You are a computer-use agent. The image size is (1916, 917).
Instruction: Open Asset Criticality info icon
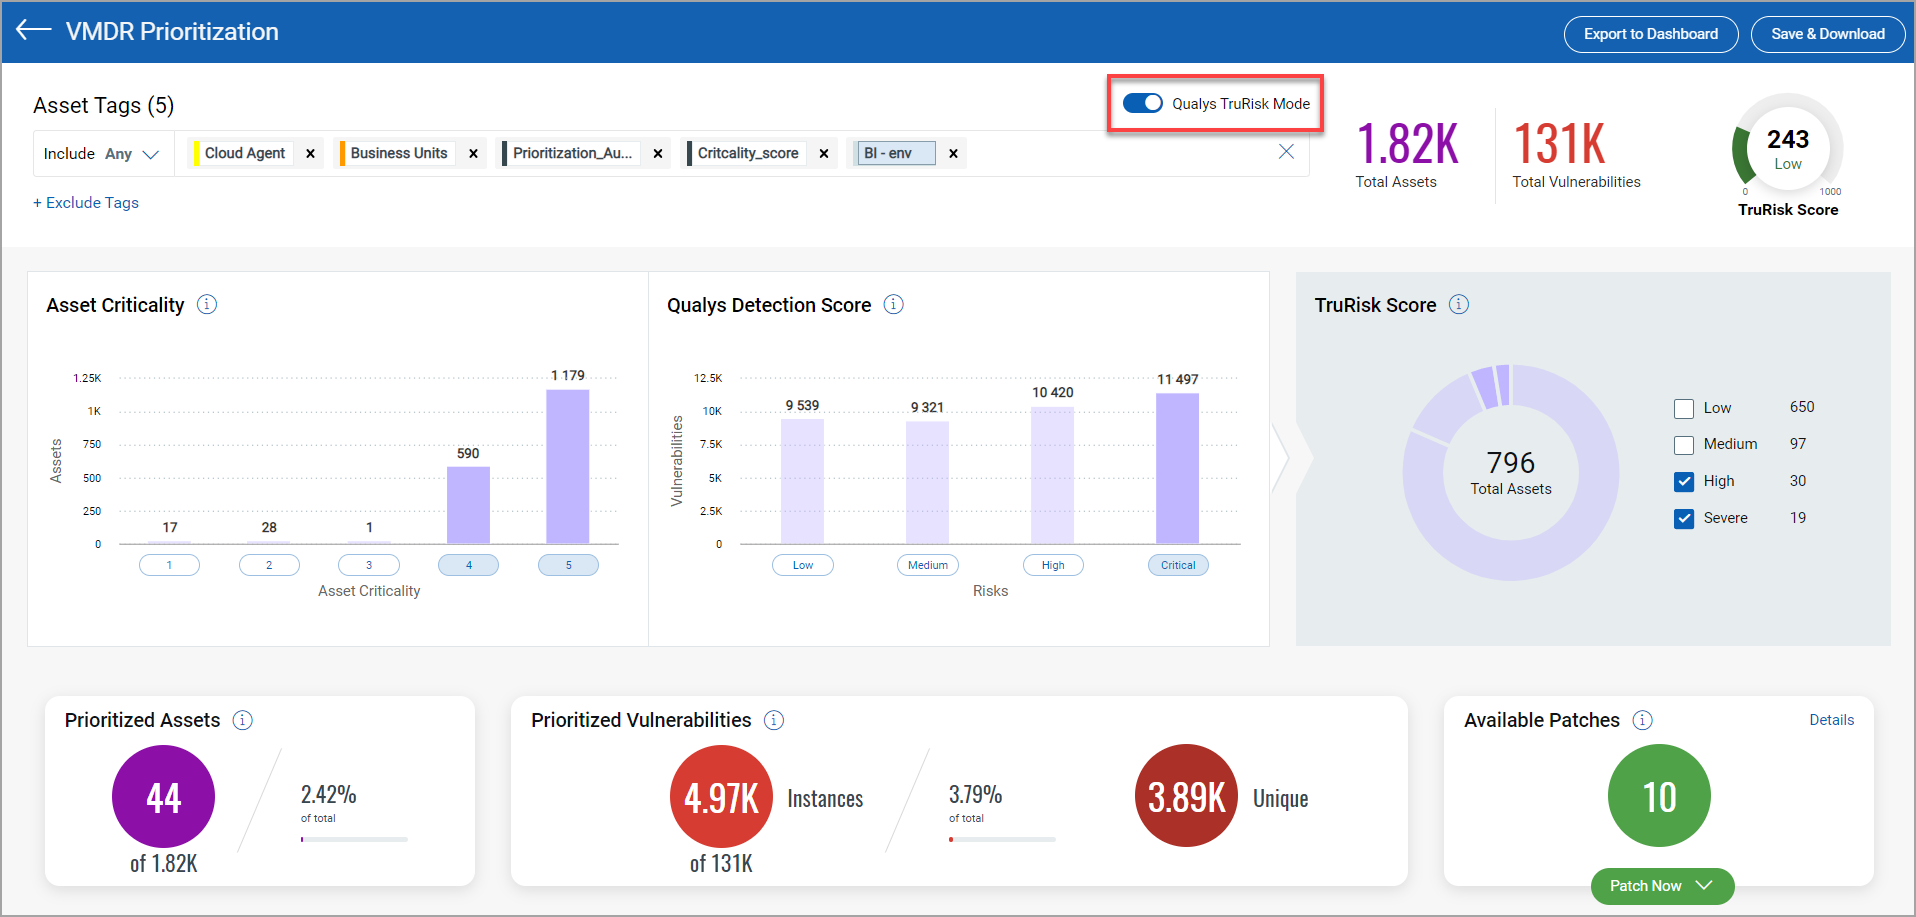(x=207, y=304)
